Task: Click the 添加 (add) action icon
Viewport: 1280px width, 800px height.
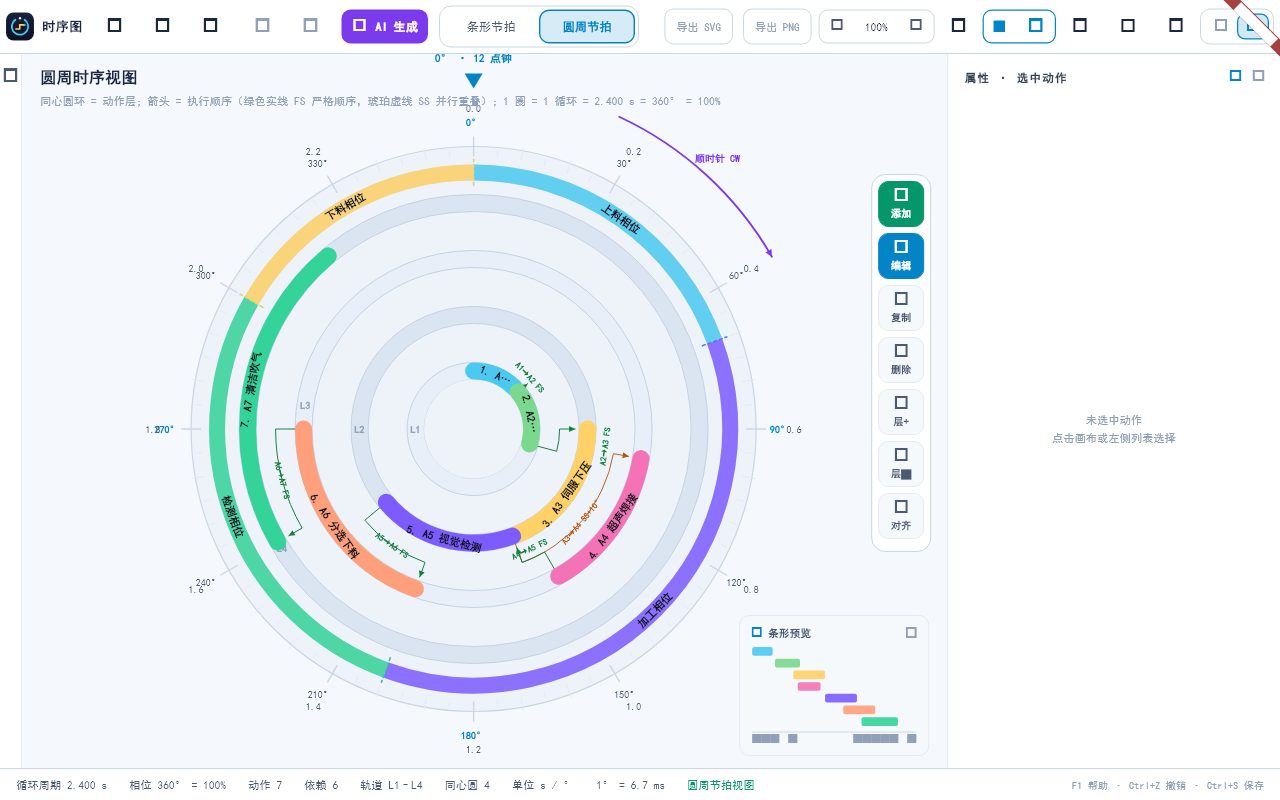Action: pos(901,204)
